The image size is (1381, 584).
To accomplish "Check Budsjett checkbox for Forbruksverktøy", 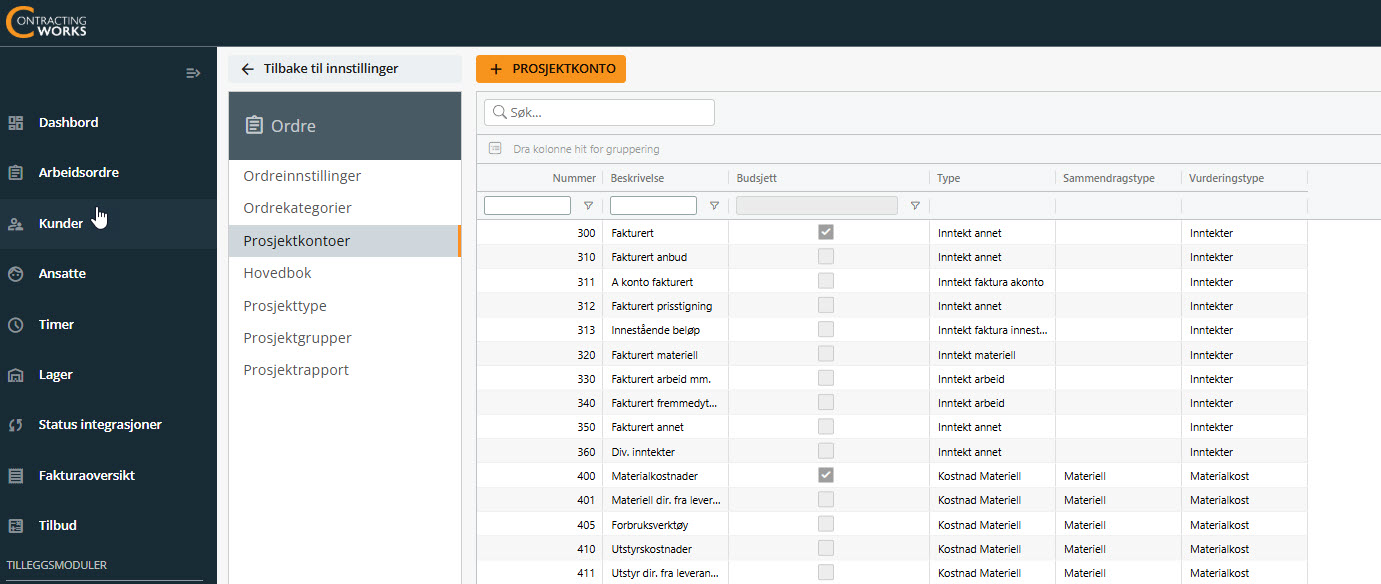I will coord(826,524).
